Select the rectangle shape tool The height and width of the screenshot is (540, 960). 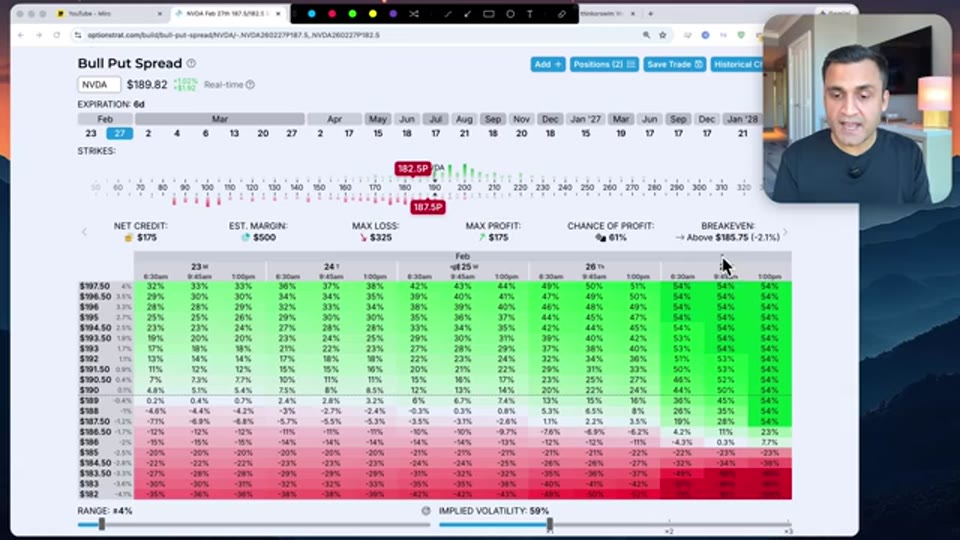pos(489,13)
